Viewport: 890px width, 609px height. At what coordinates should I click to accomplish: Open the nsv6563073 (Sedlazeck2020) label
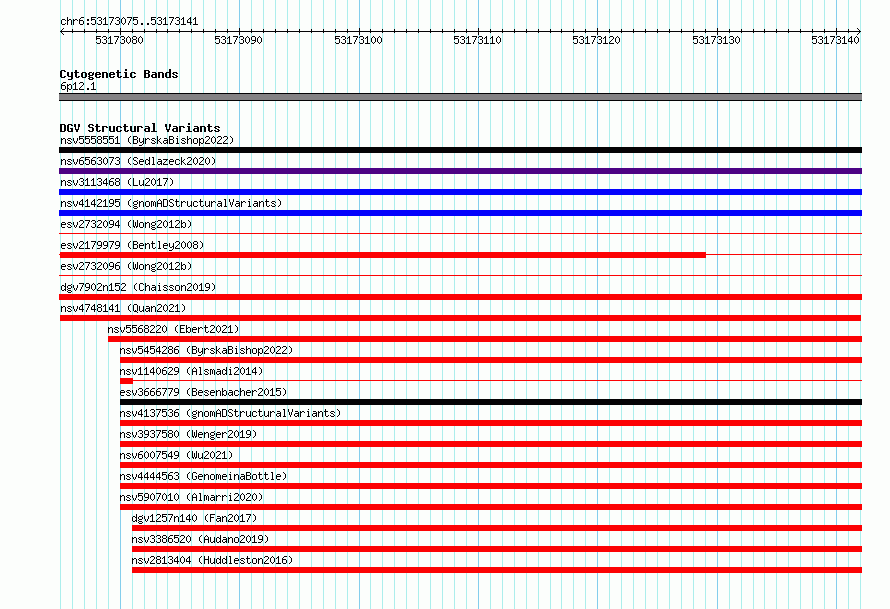138,161
